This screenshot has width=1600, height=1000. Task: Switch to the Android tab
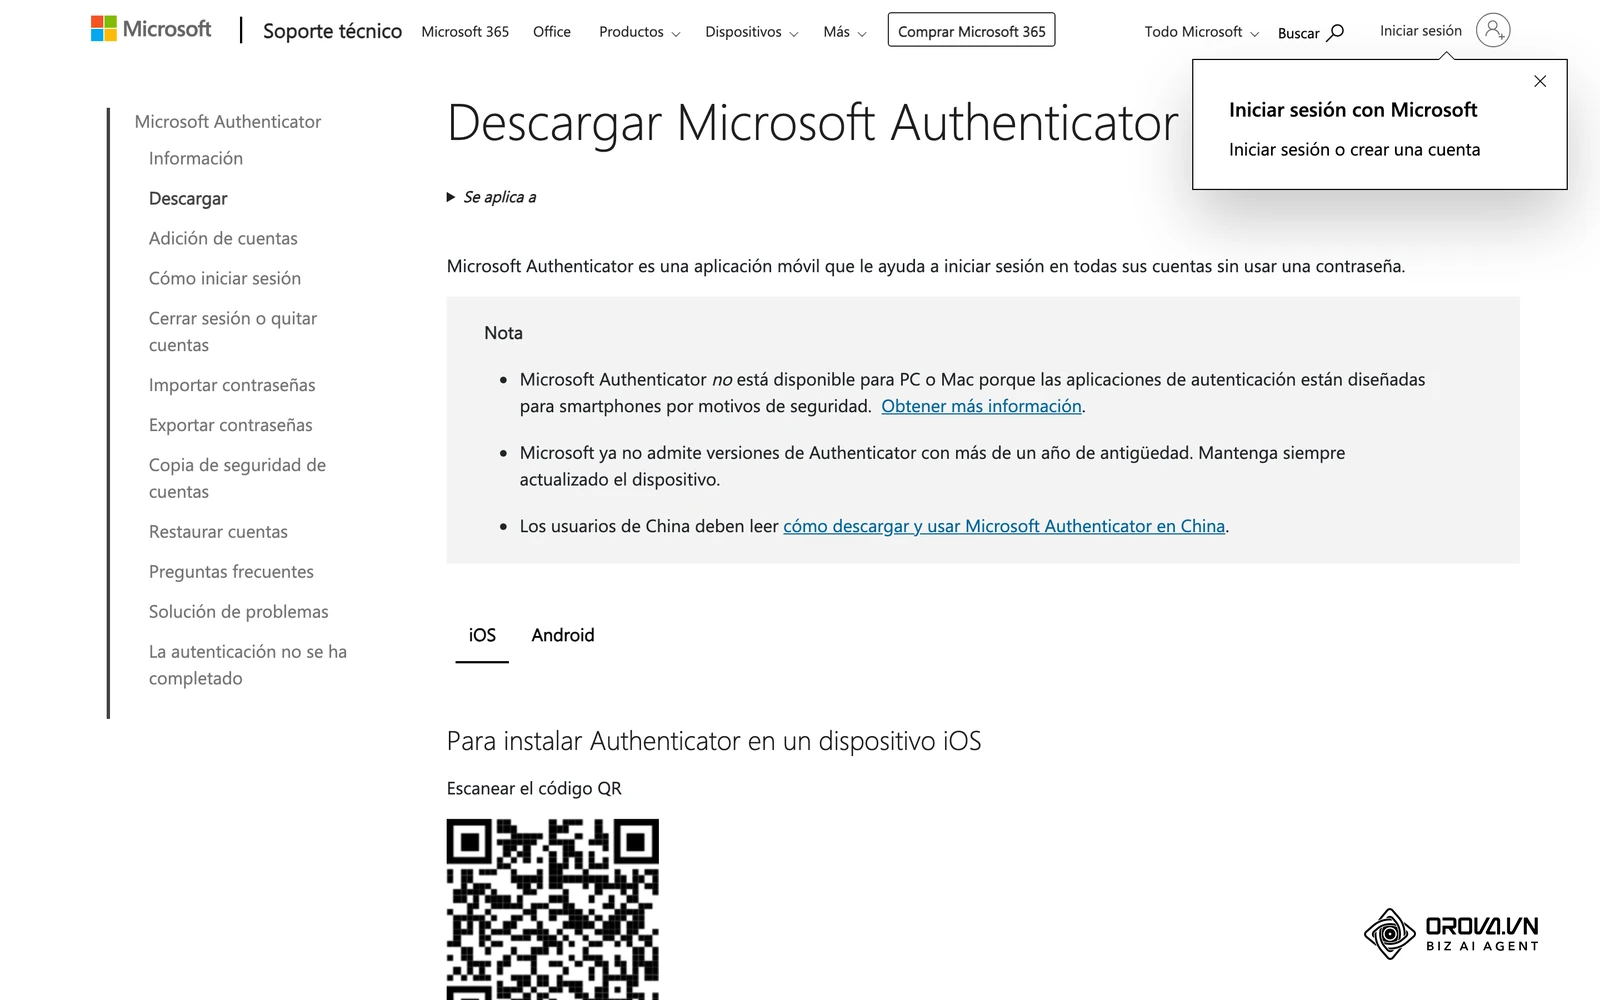tap(563, 635)
